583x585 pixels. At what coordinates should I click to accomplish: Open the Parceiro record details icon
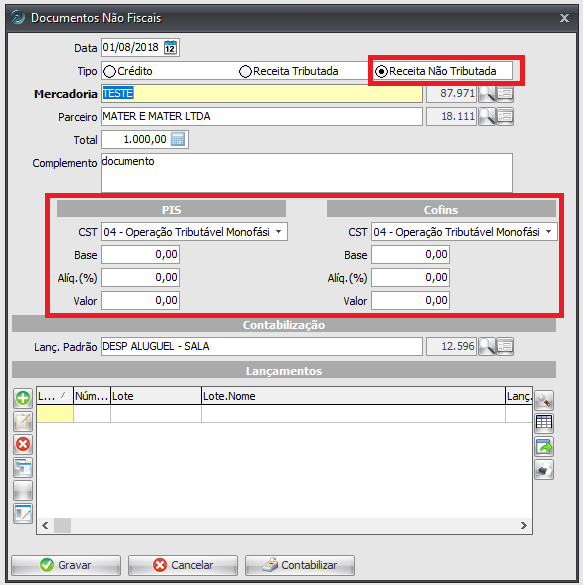(505, 116)
